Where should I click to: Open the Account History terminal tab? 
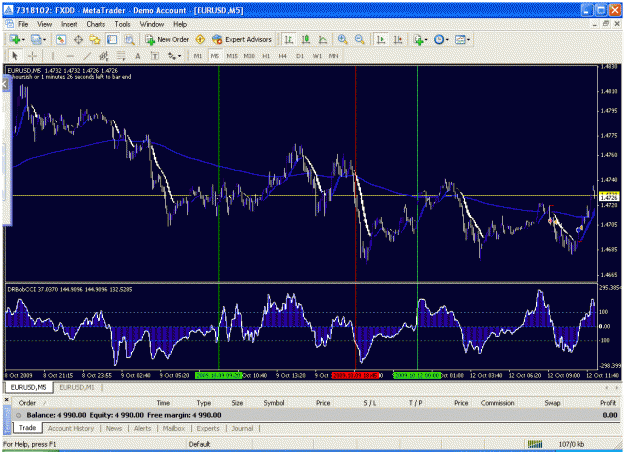tap(71, 428)
